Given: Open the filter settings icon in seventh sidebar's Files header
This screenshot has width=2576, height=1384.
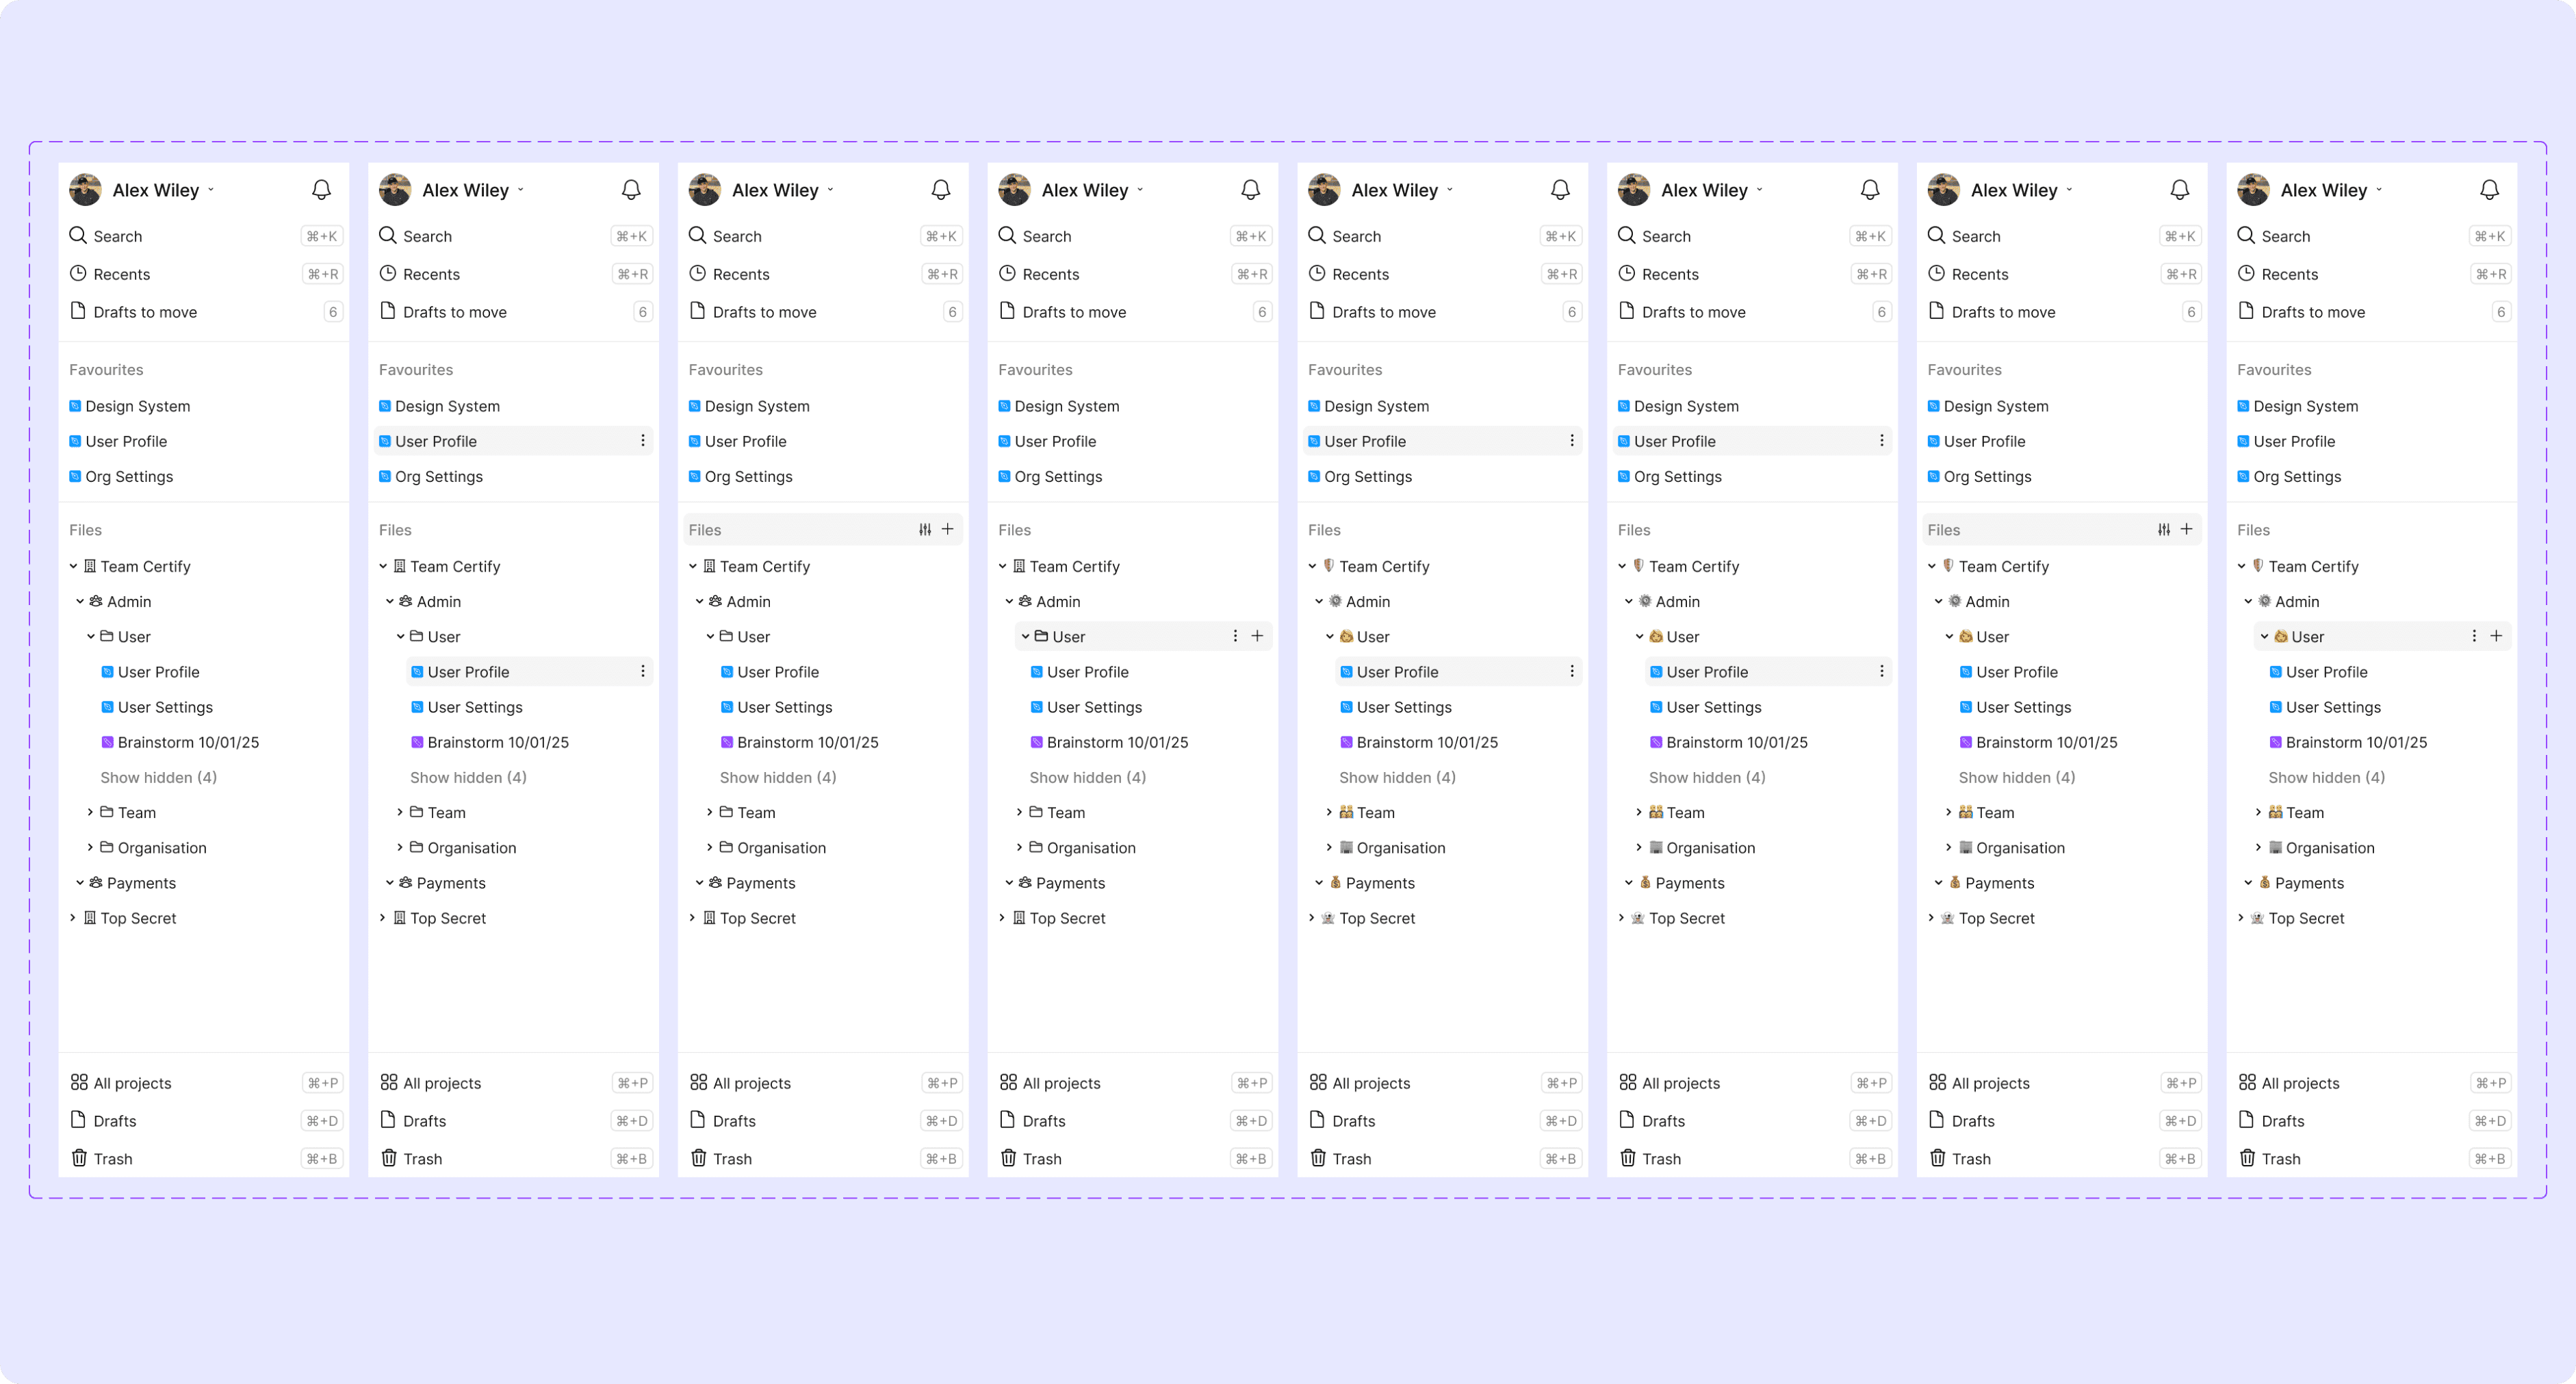Looking at the screenshot, I should 2164,529.
